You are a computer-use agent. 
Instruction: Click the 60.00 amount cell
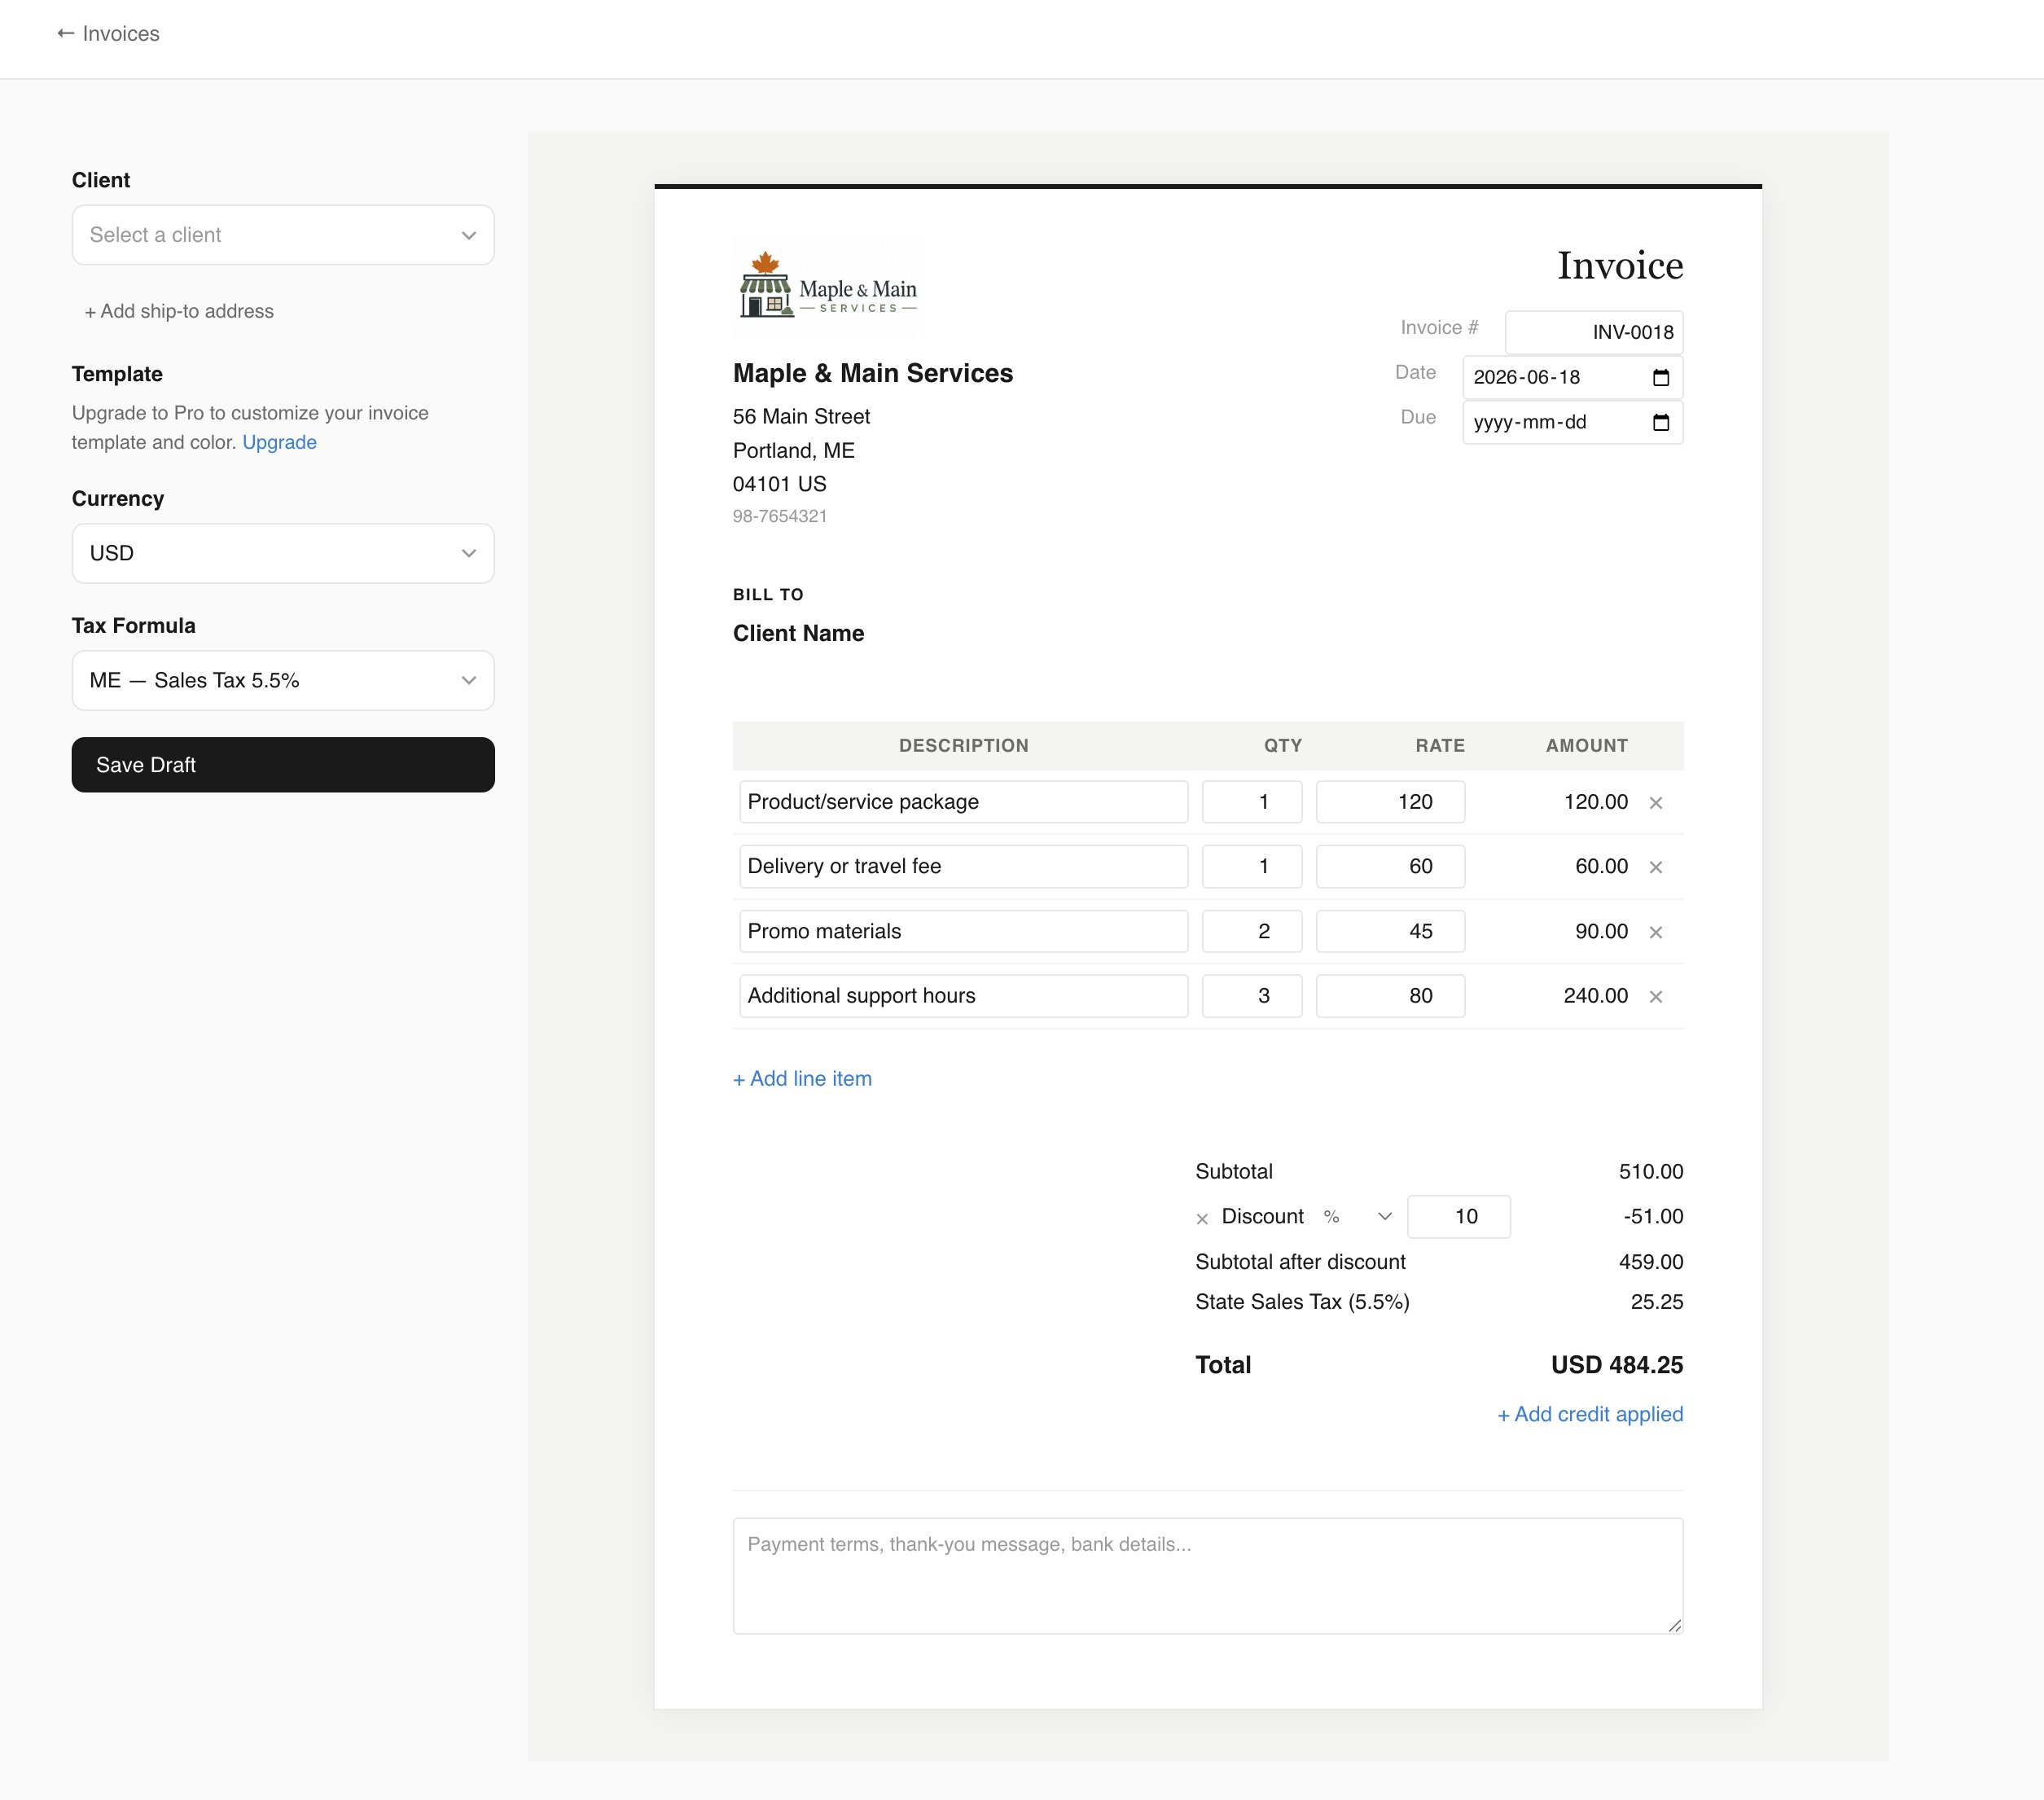tap(1602, 866)
